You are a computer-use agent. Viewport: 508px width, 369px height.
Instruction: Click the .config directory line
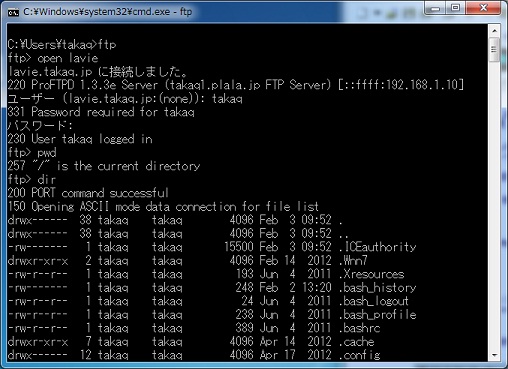pyautogui.click(x=194, y=355)
